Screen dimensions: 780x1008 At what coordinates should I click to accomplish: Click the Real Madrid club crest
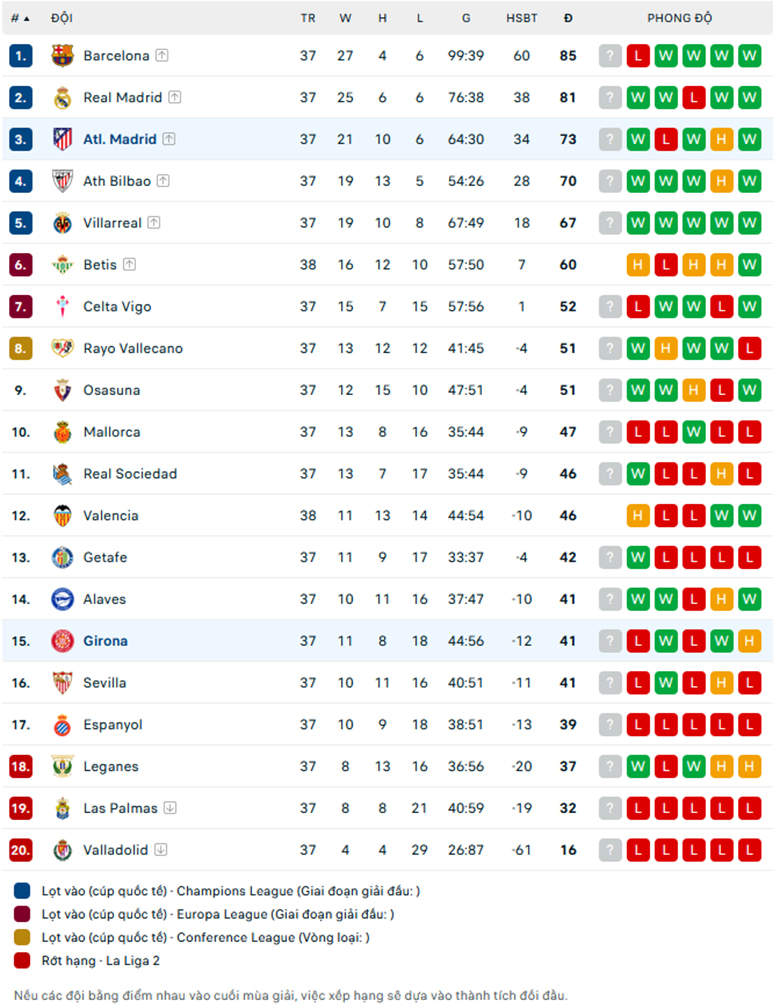point(62,98)
